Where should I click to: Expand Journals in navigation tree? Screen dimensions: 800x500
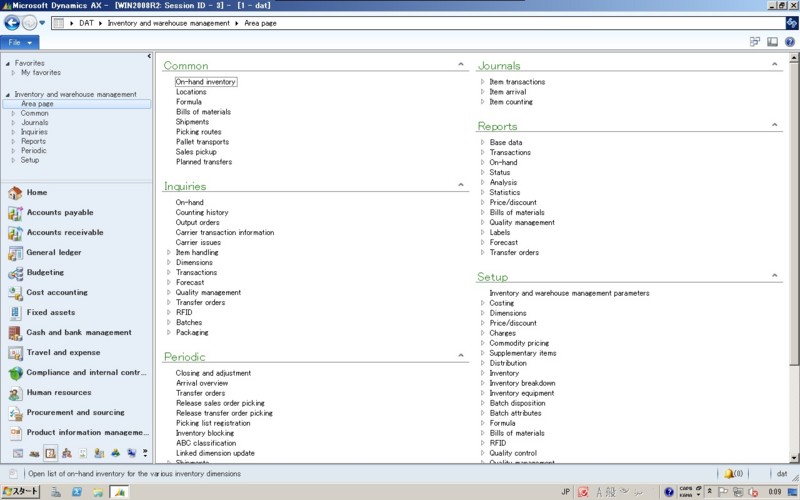coord(13,122)
